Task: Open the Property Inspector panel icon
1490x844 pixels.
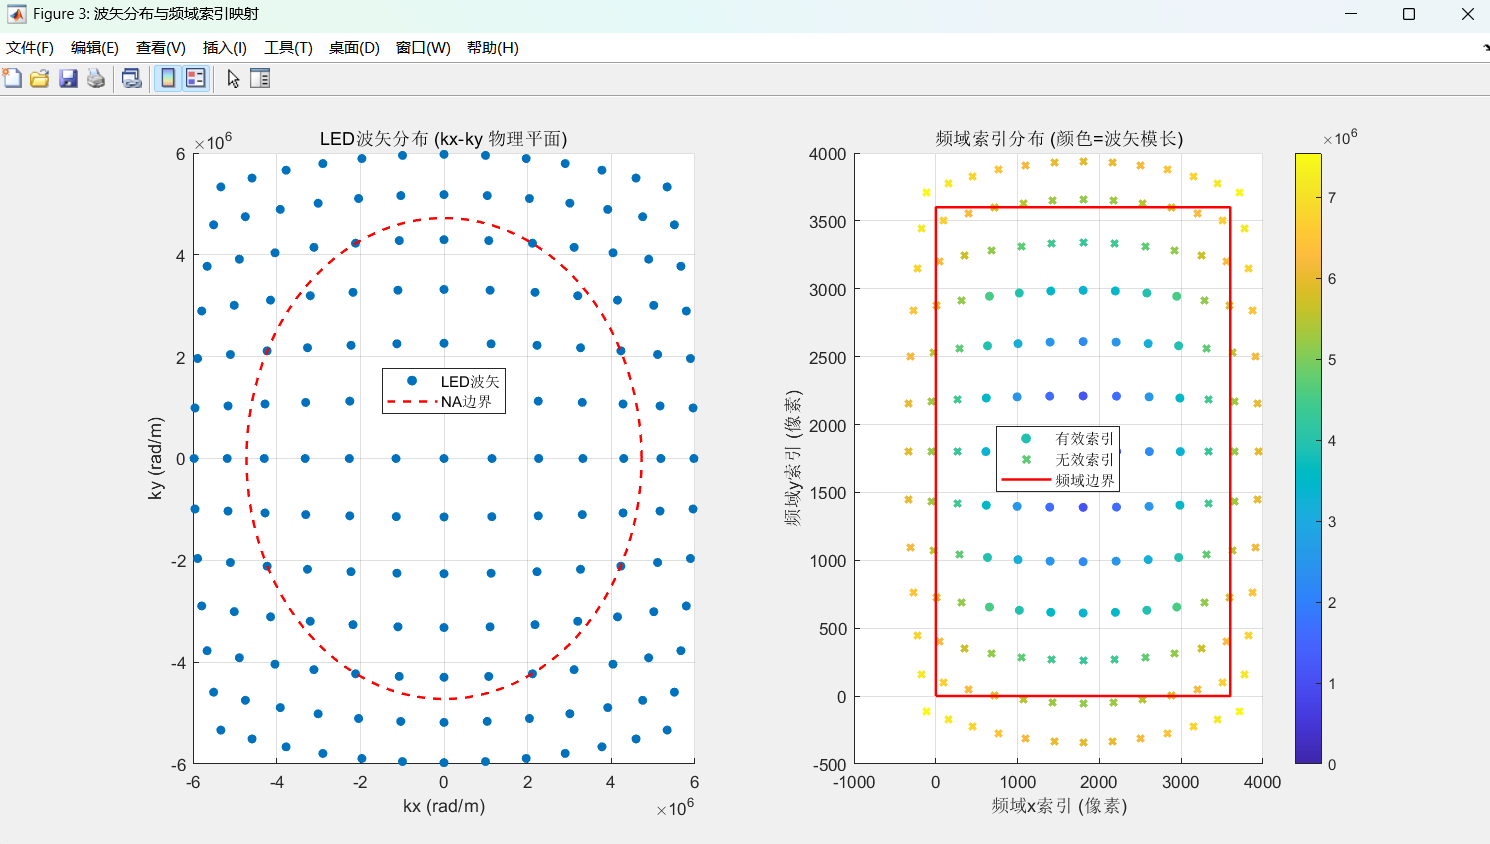Action: coord(260,78)
